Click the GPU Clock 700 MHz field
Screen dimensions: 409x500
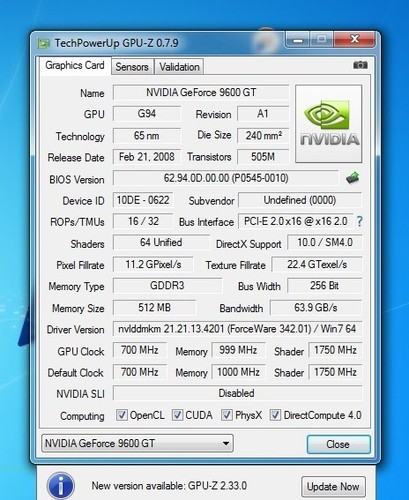pos(140,350)
